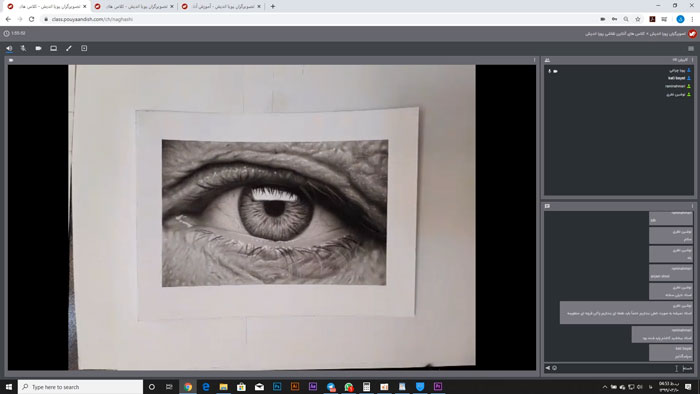700x394 pixels.
Task: Click presenter's camera status icon in users list
Action: click(555, 71)
